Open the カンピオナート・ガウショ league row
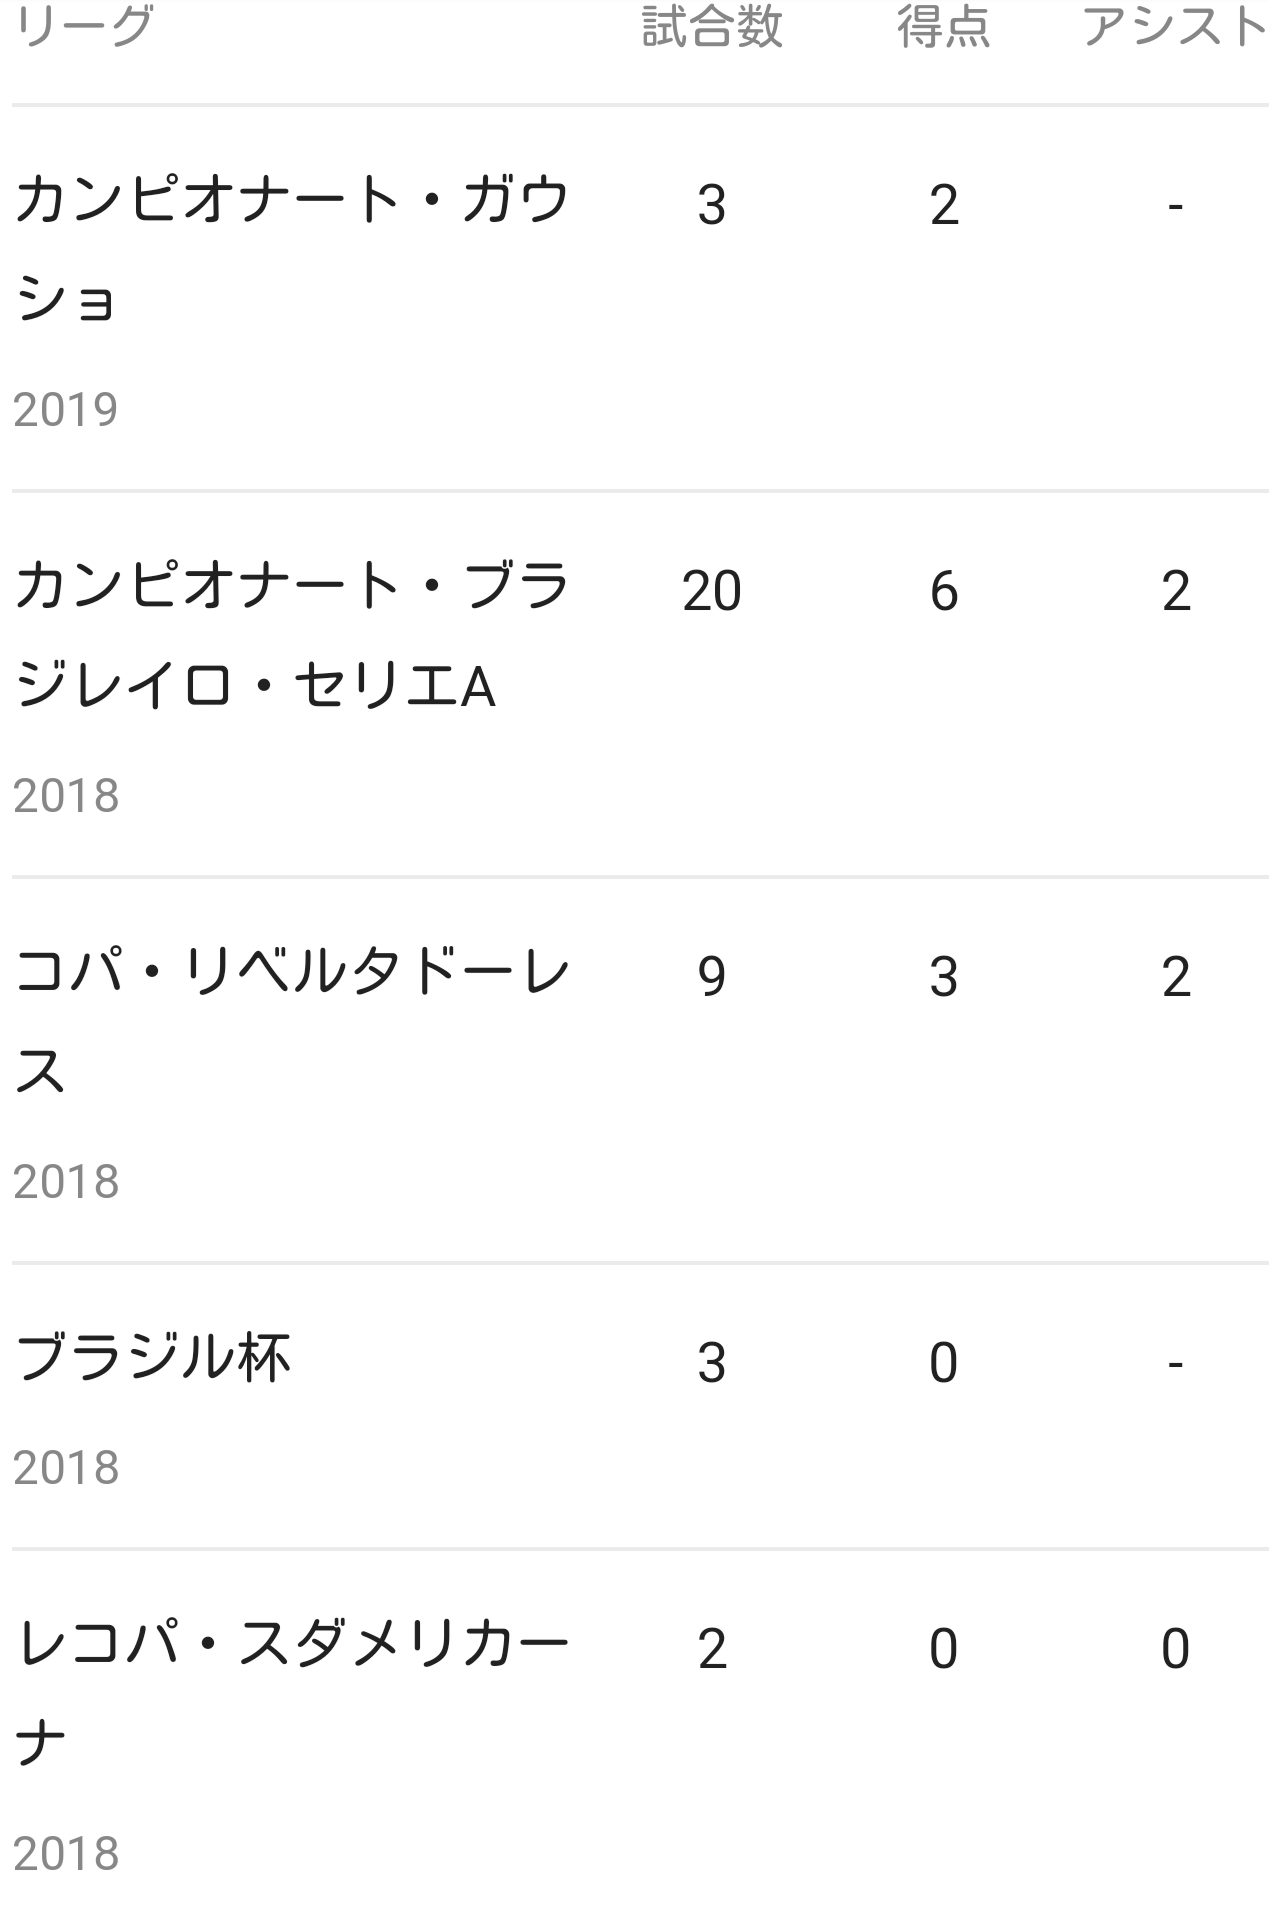The height and width of the screenshot is (1922, 1269). [292, 248]
